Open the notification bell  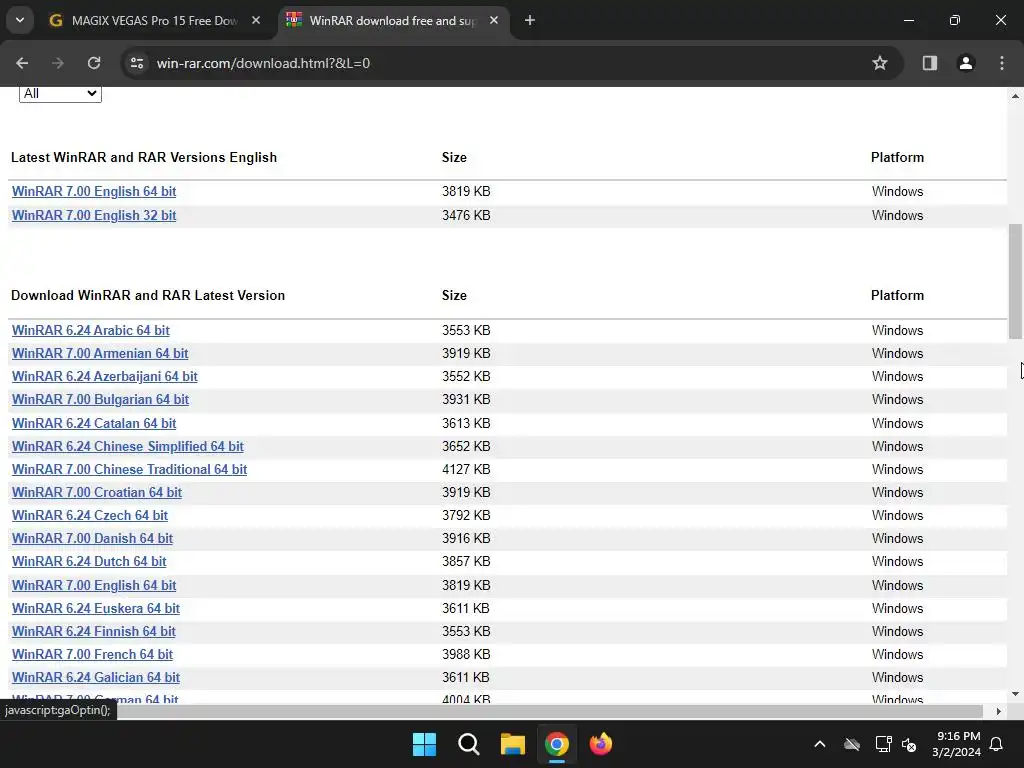pos(997,744)
